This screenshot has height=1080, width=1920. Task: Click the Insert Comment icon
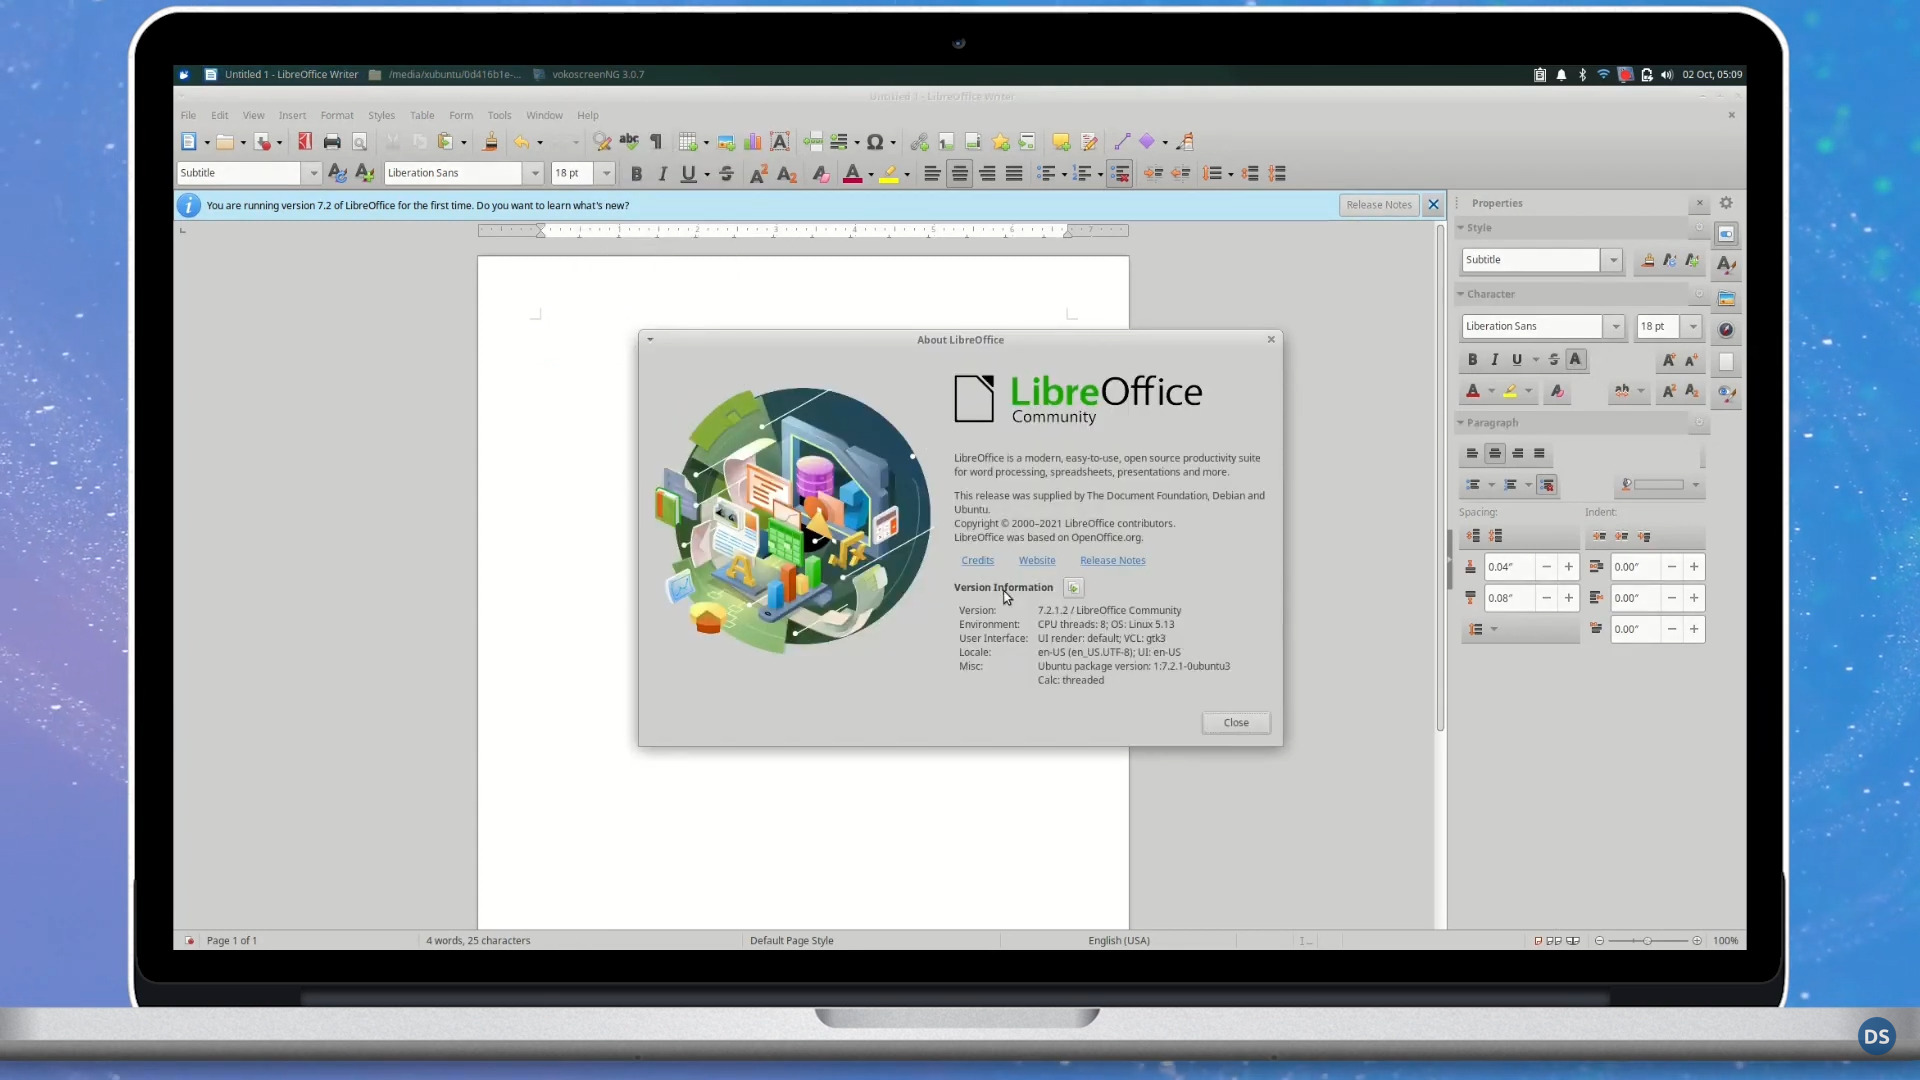1061,142
